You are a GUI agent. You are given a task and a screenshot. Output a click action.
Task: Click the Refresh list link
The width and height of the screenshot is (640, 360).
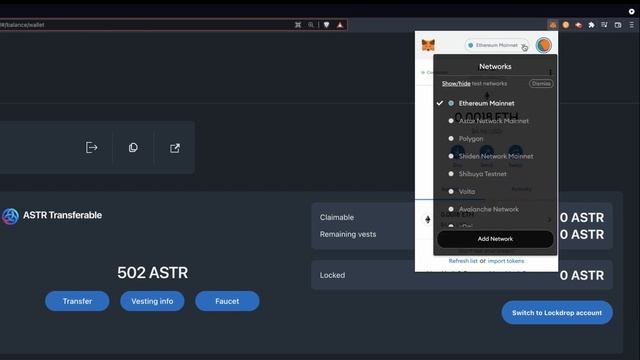[463, 260]
